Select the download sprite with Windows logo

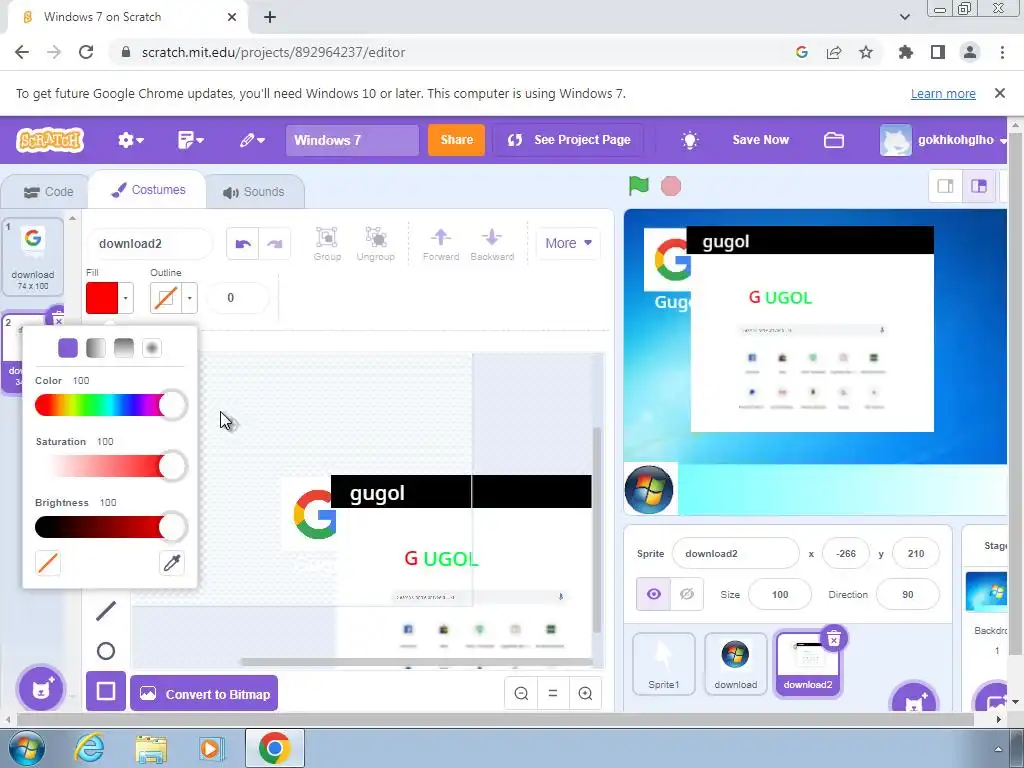[735, 664]
